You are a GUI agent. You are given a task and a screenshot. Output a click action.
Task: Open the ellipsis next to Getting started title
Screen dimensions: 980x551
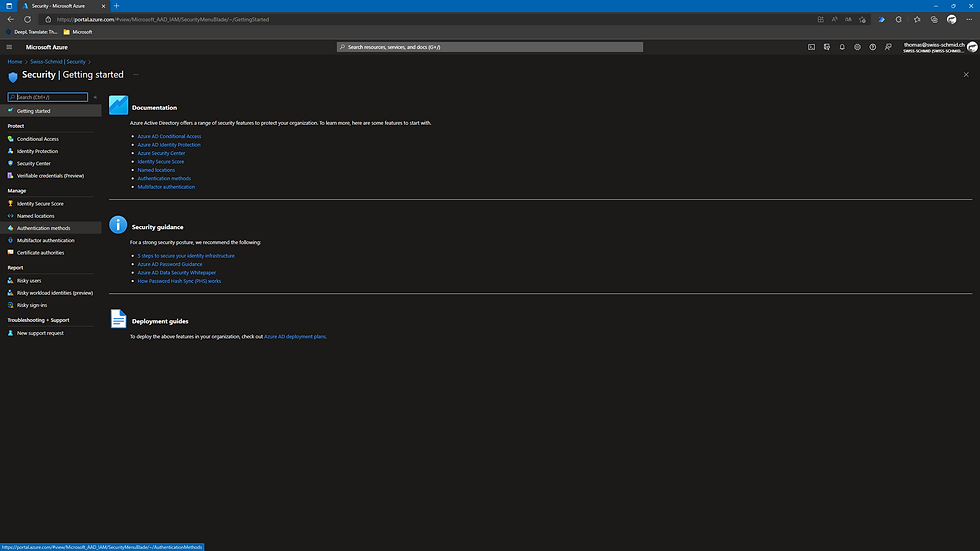coord(136,74)
